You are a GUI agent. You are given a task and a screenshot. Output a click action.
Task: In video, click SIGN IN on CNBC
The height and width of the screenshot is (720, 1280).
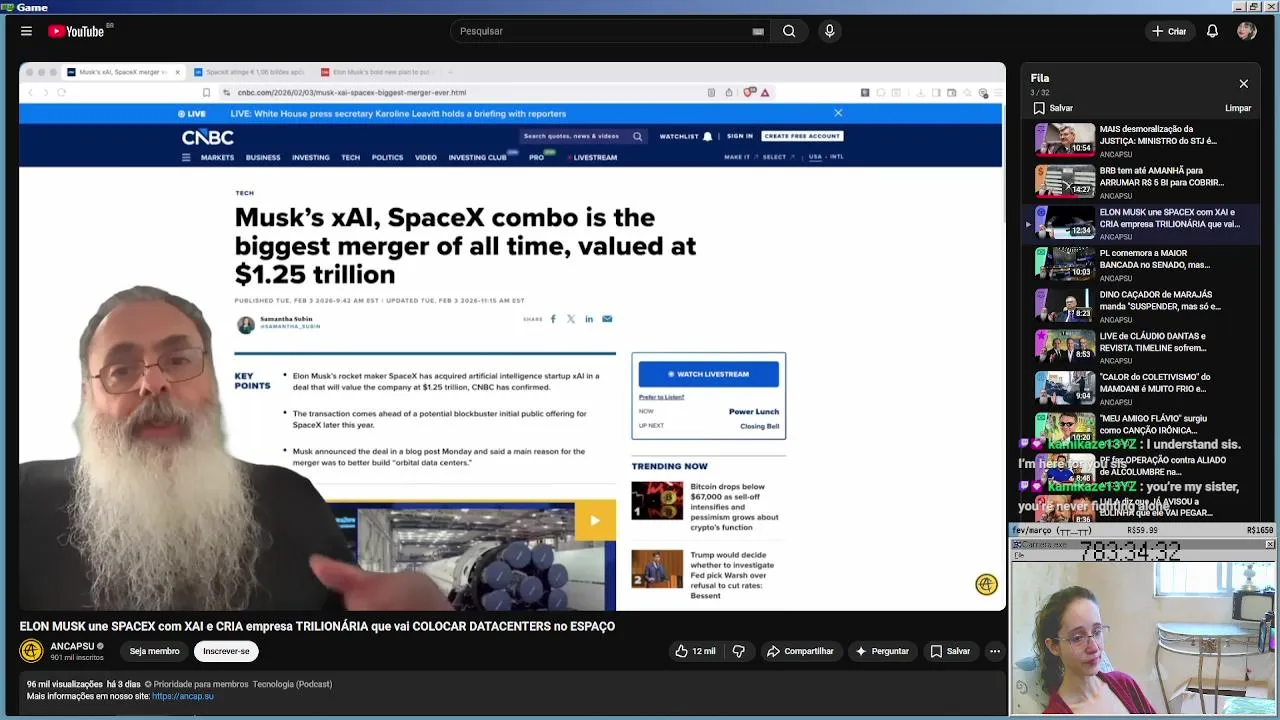(740, 136)
